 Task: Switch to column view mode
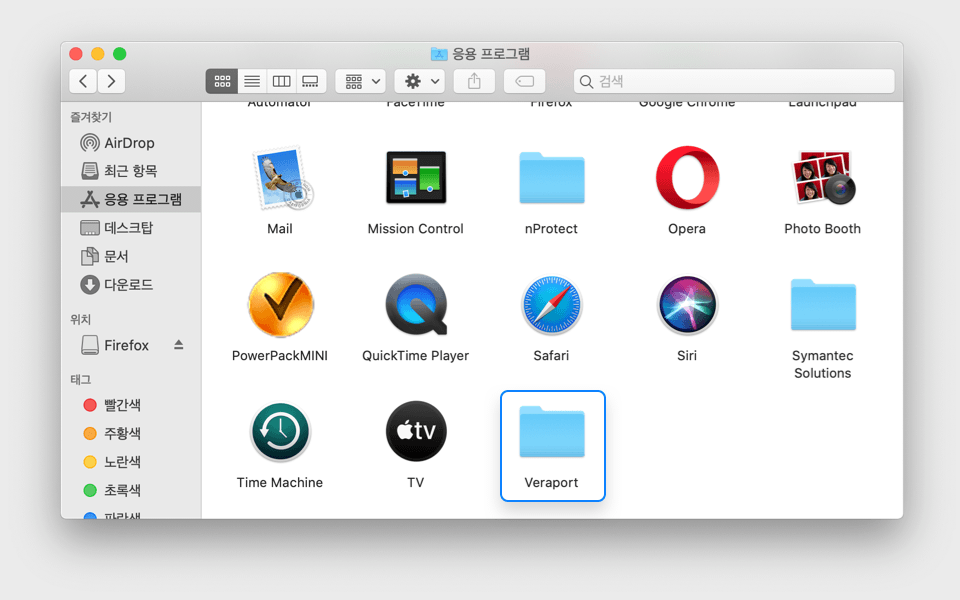tap(281, 81)
